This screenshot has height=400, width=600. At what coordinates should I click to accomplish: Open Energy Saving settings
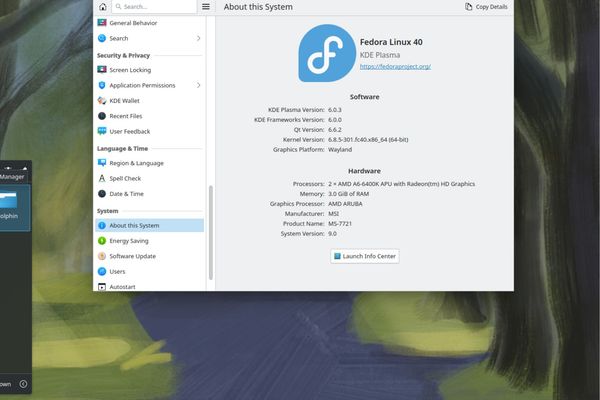[x=149, y=241]
